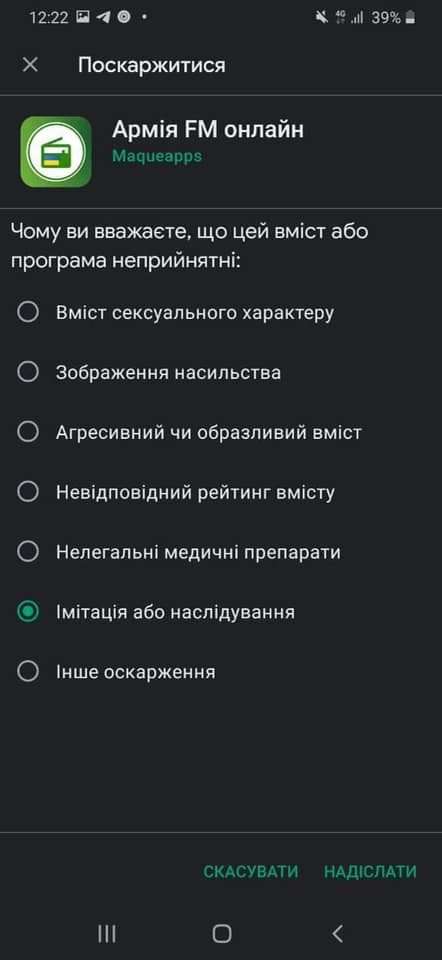The image size is (442, 960).
Task: Click the Армія FM онлайн app title
Action: pos(208,129)
